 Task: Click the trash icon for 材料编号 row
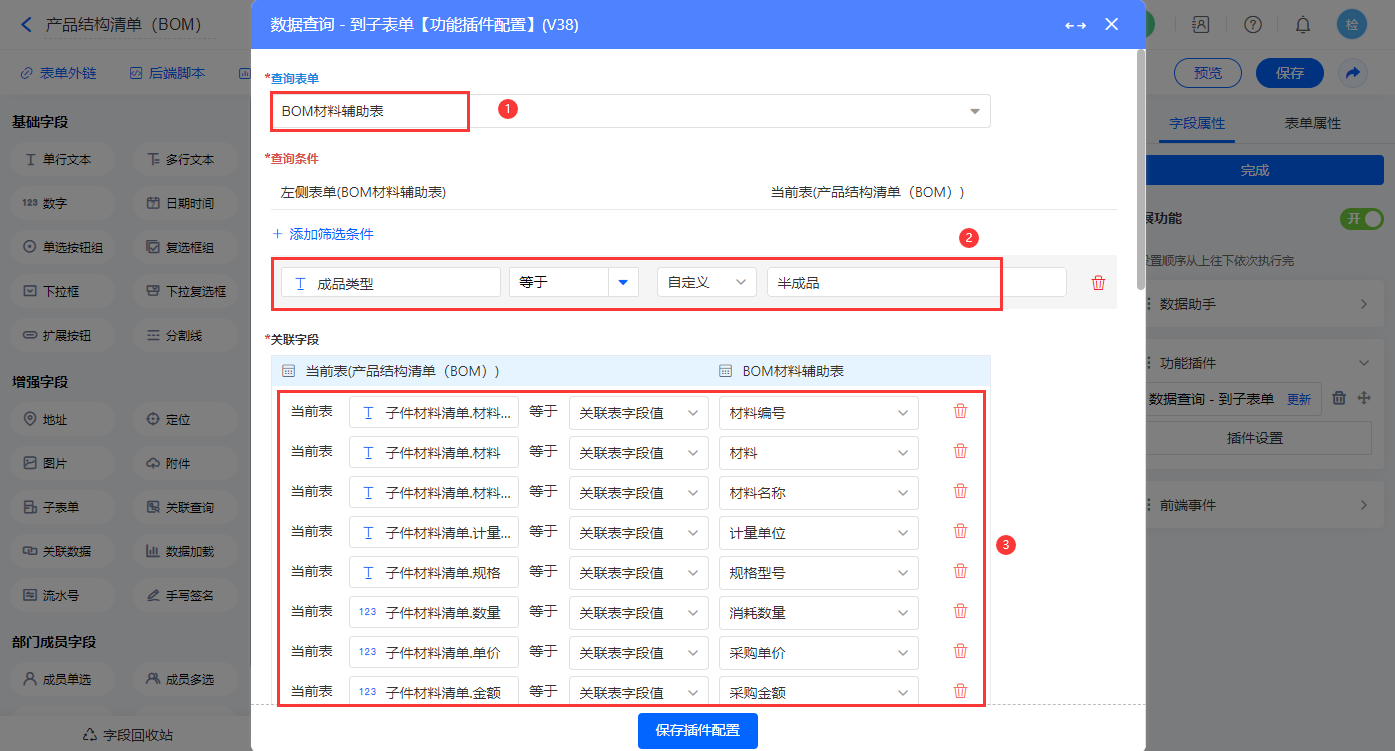(960, 411)
